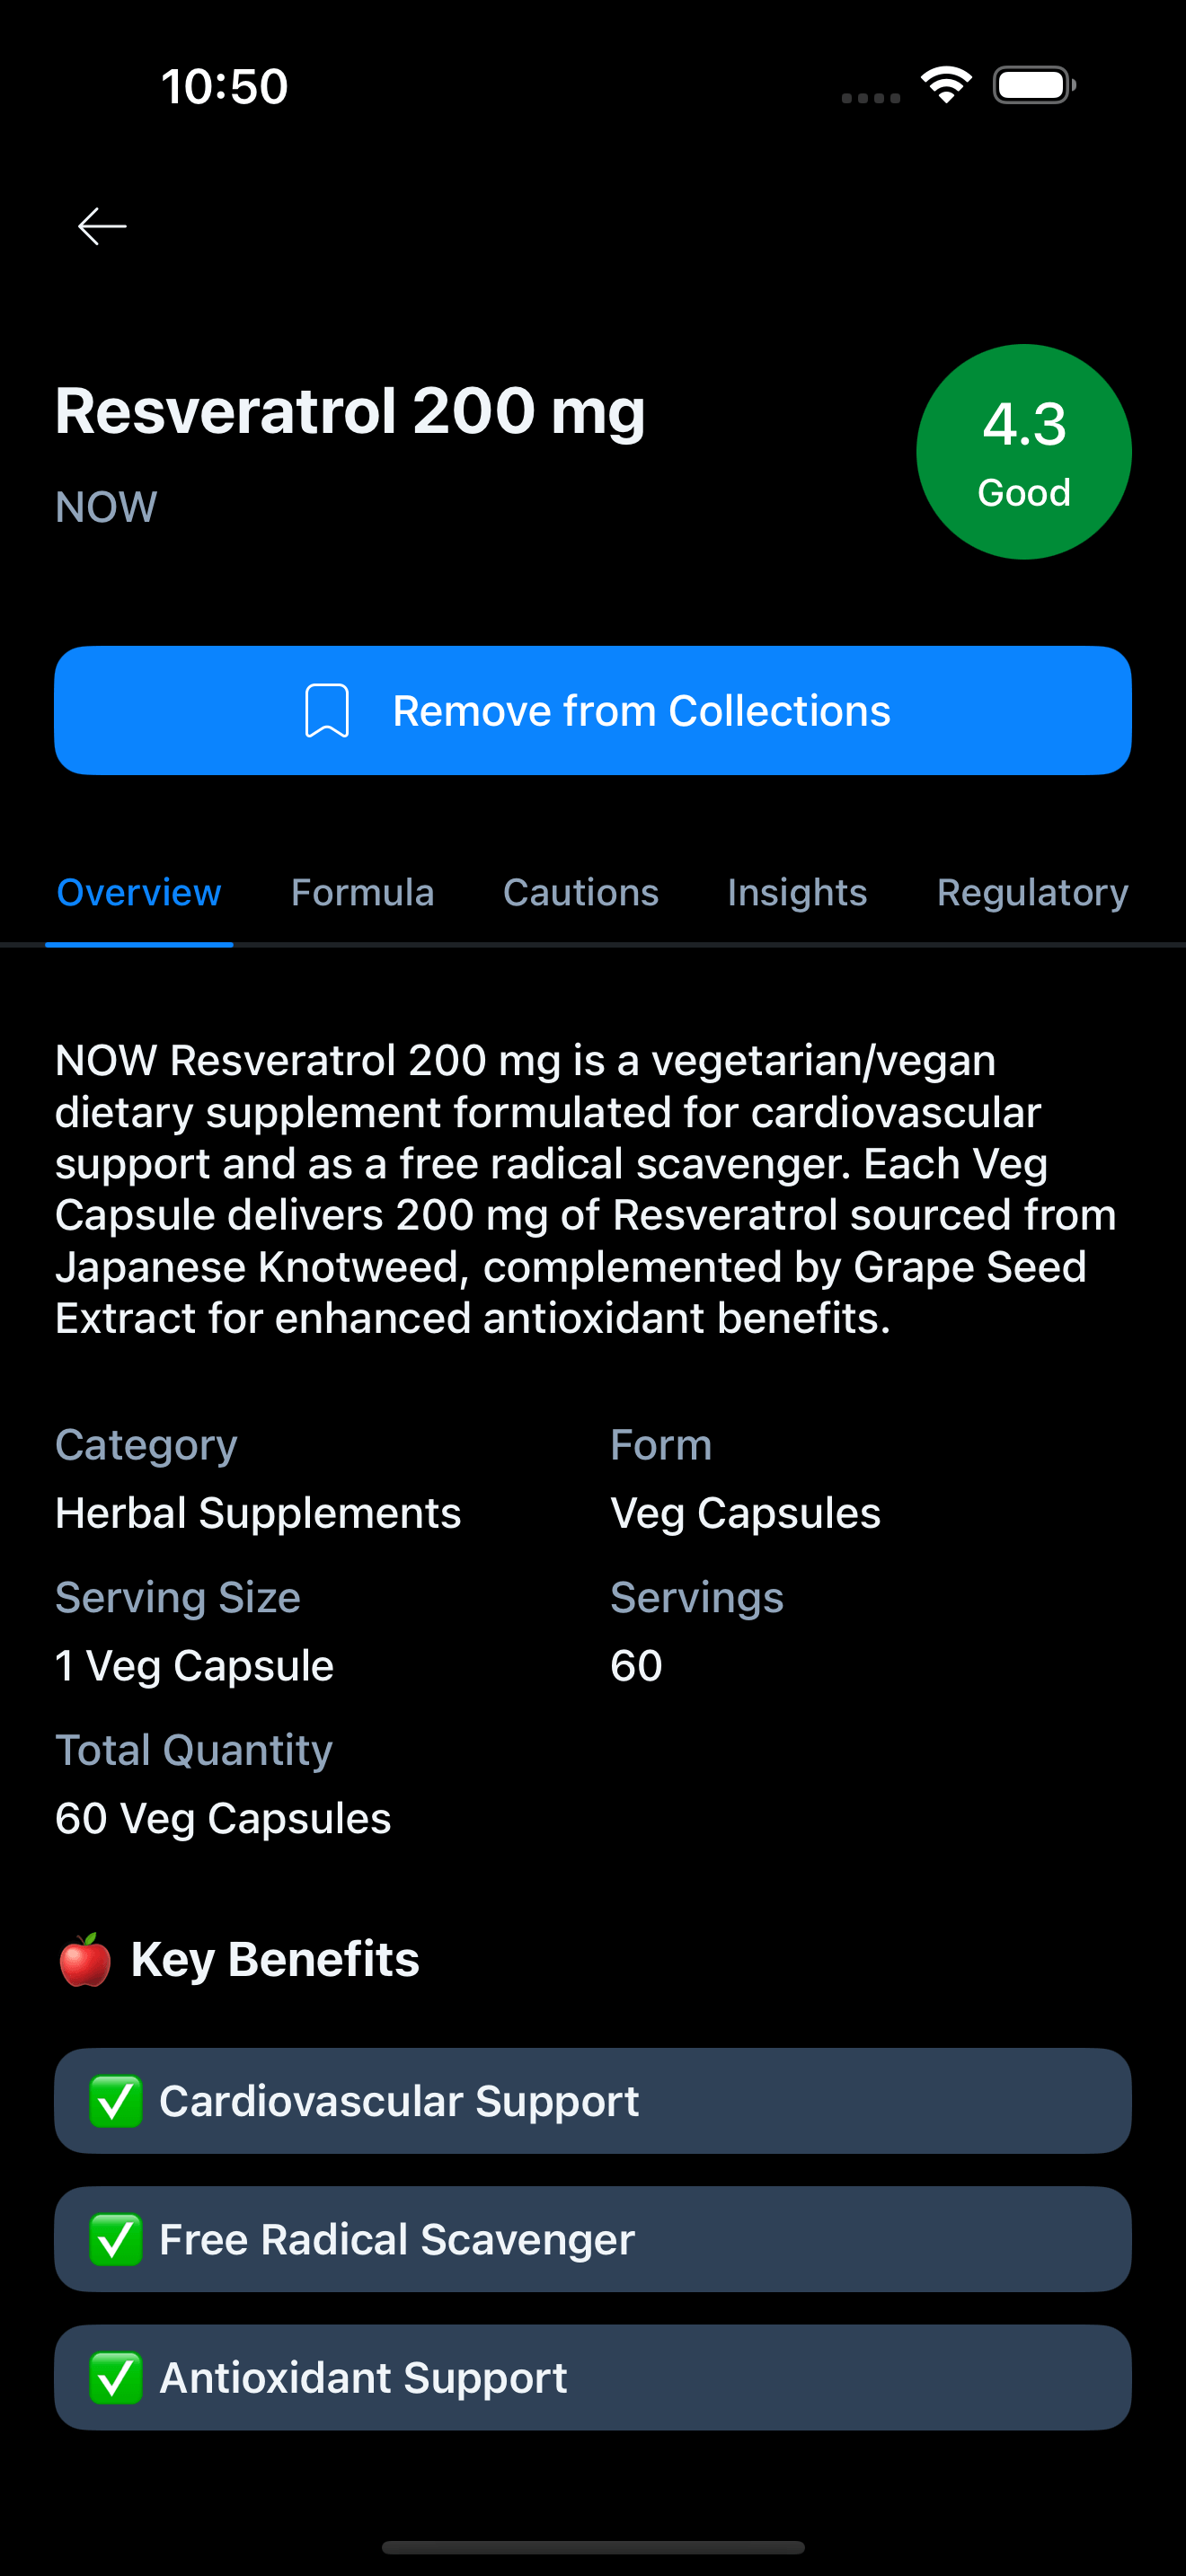The width and height of the screenshot is (1186, 2576).
Task: Tap the NOW brand name link
Action: click(x=106, y=507)
